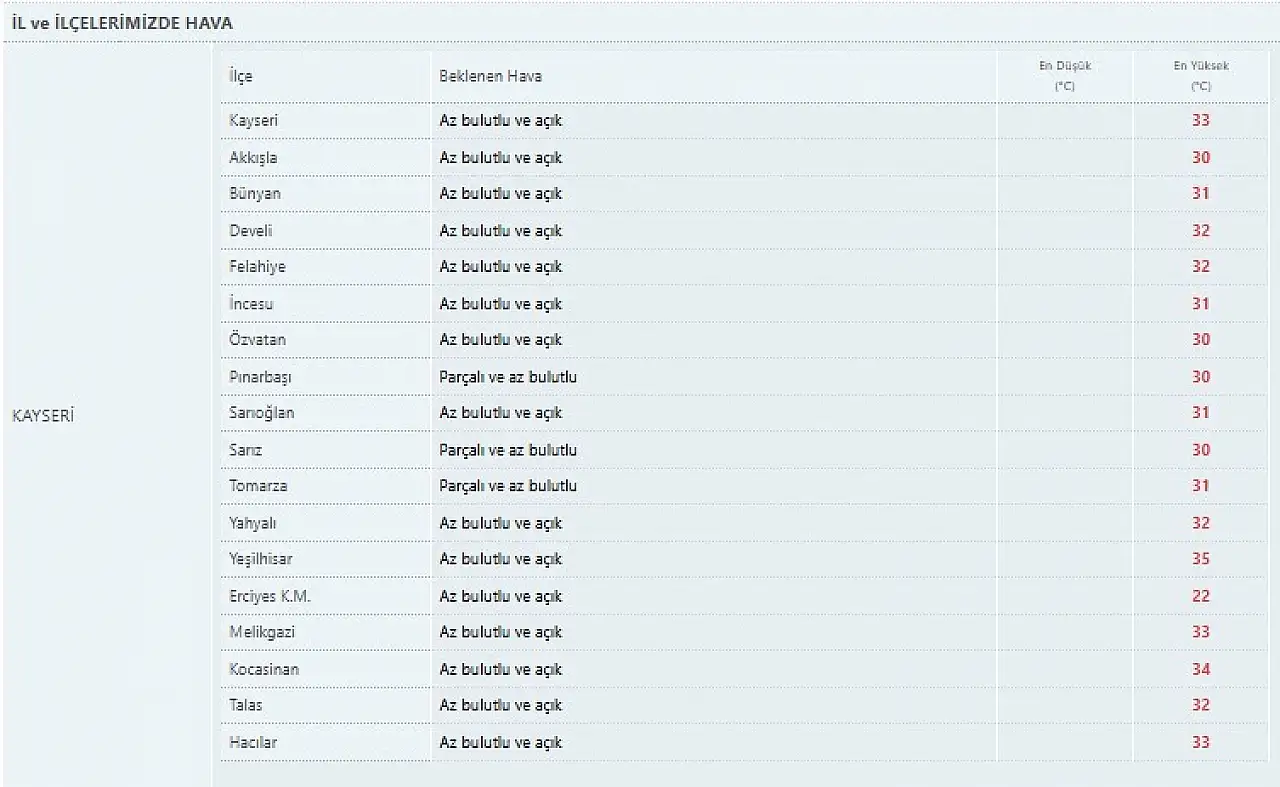Click Kocasinan's high temperature 34
Screen dimensions: 1280x787
click(1201, 669)
